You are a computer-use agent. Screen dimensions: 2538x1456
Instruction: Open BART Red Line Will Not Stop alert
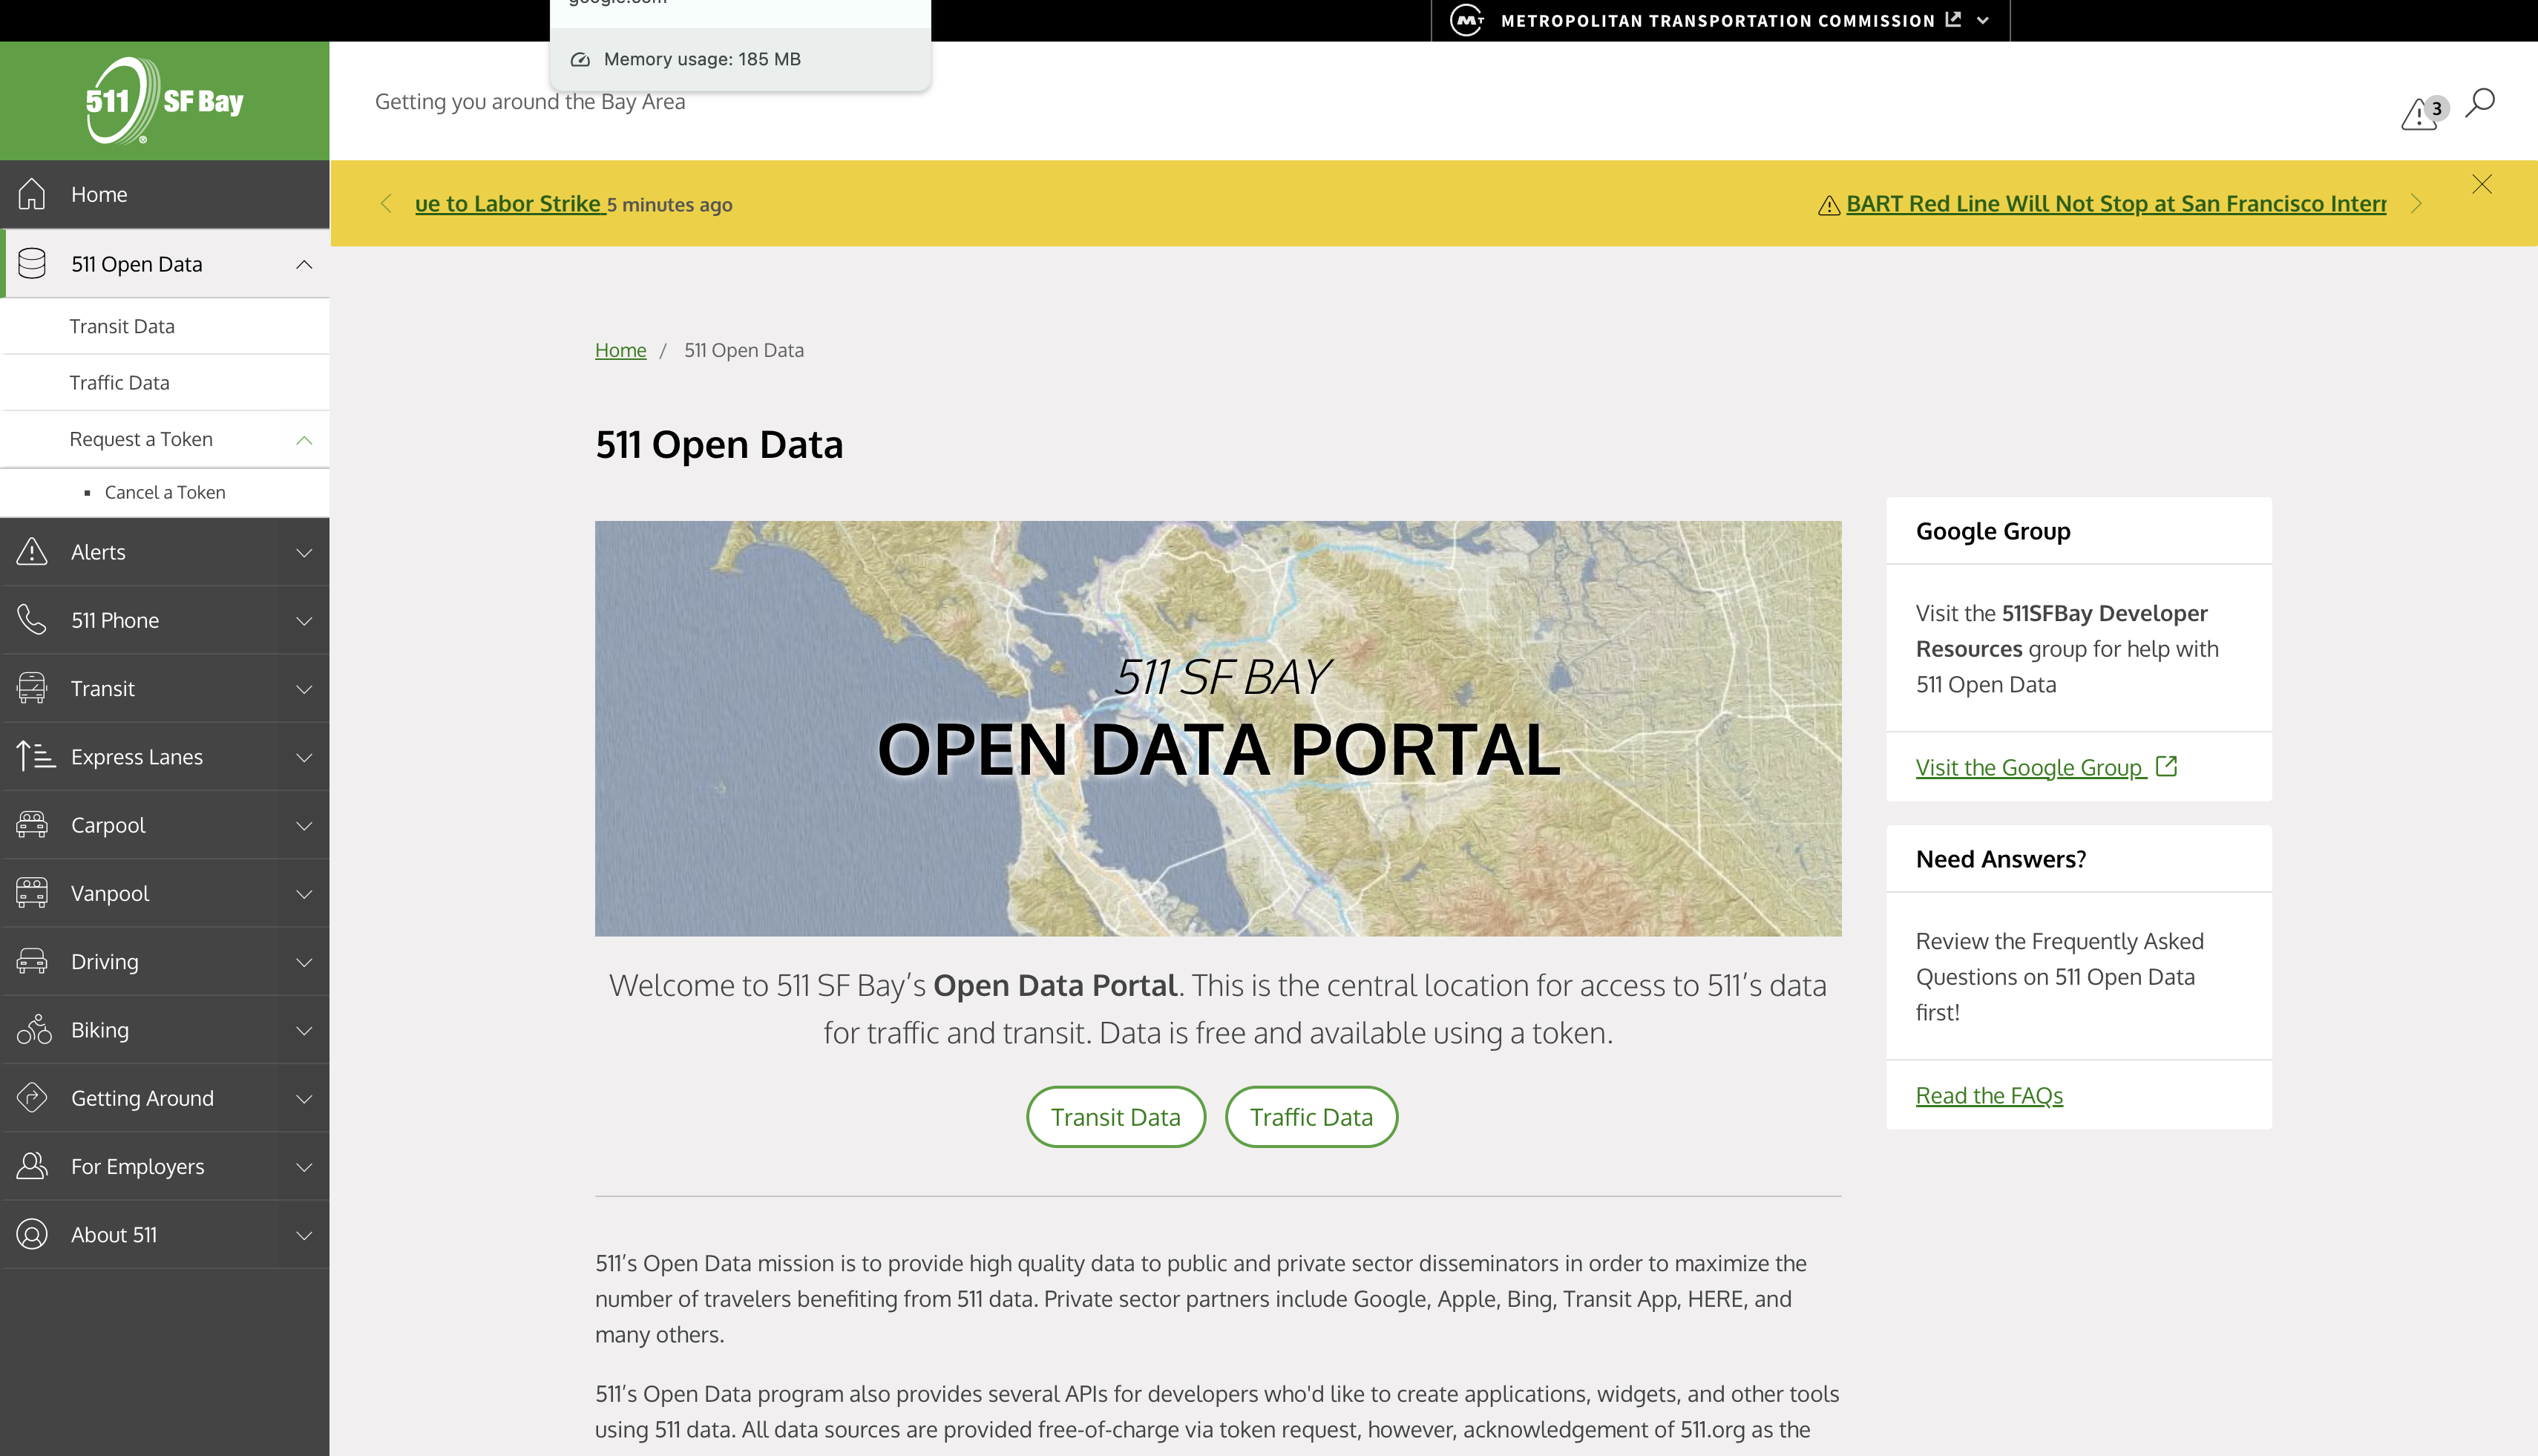(2115, 203)
